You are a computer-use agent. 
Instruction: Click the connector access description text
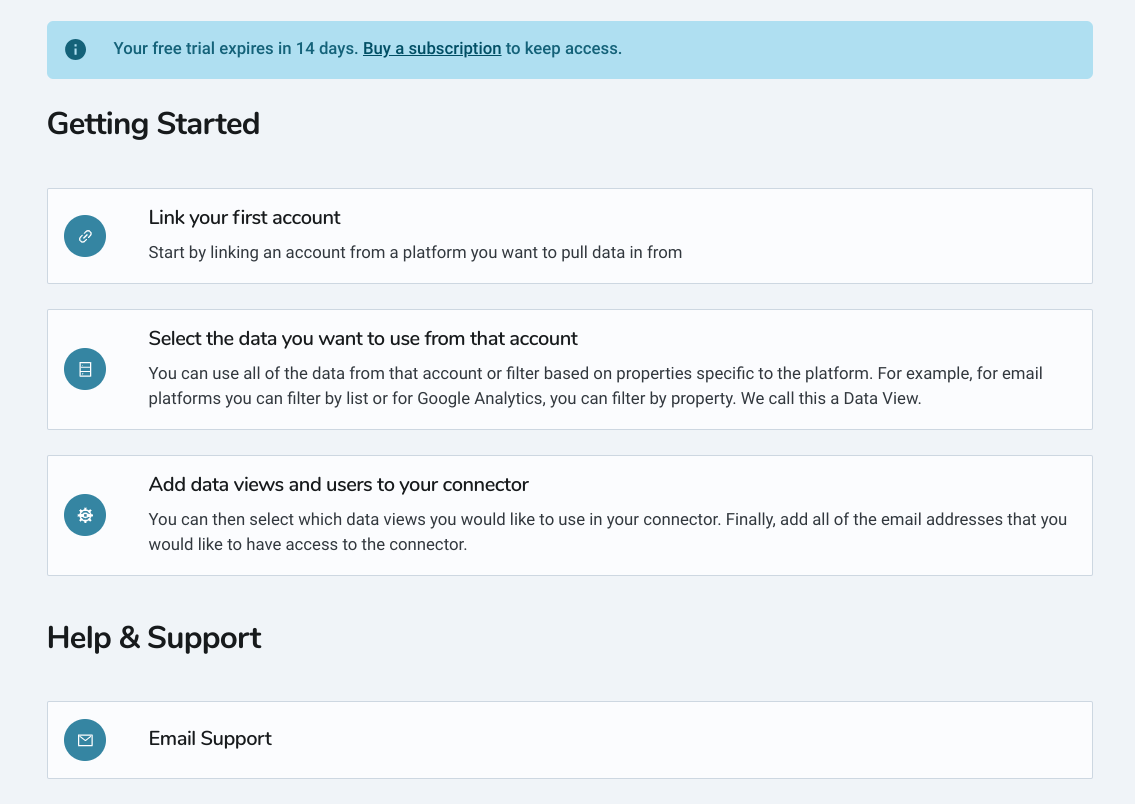(x=606, y=532)
